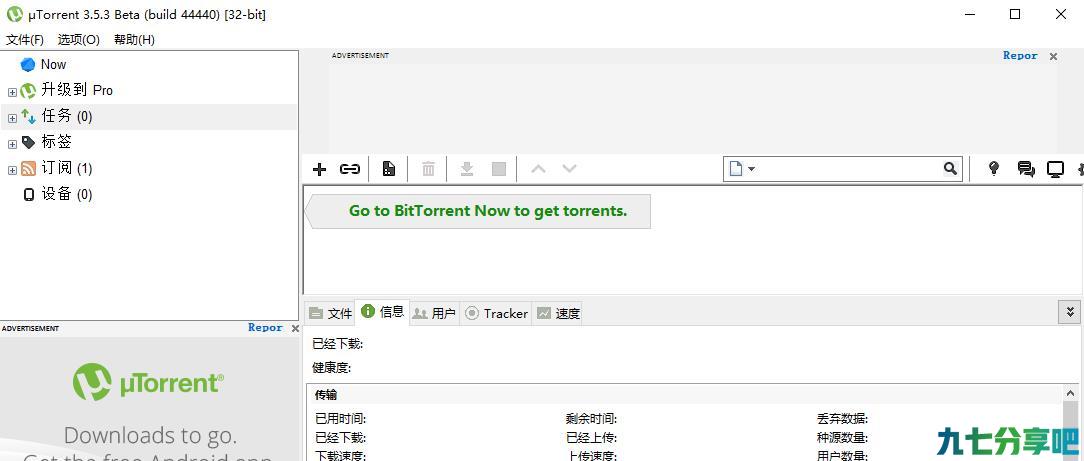This screenshot has width=1084, height=461.
Task: Switch to the 文件 tab
Action: pos(330,313)
